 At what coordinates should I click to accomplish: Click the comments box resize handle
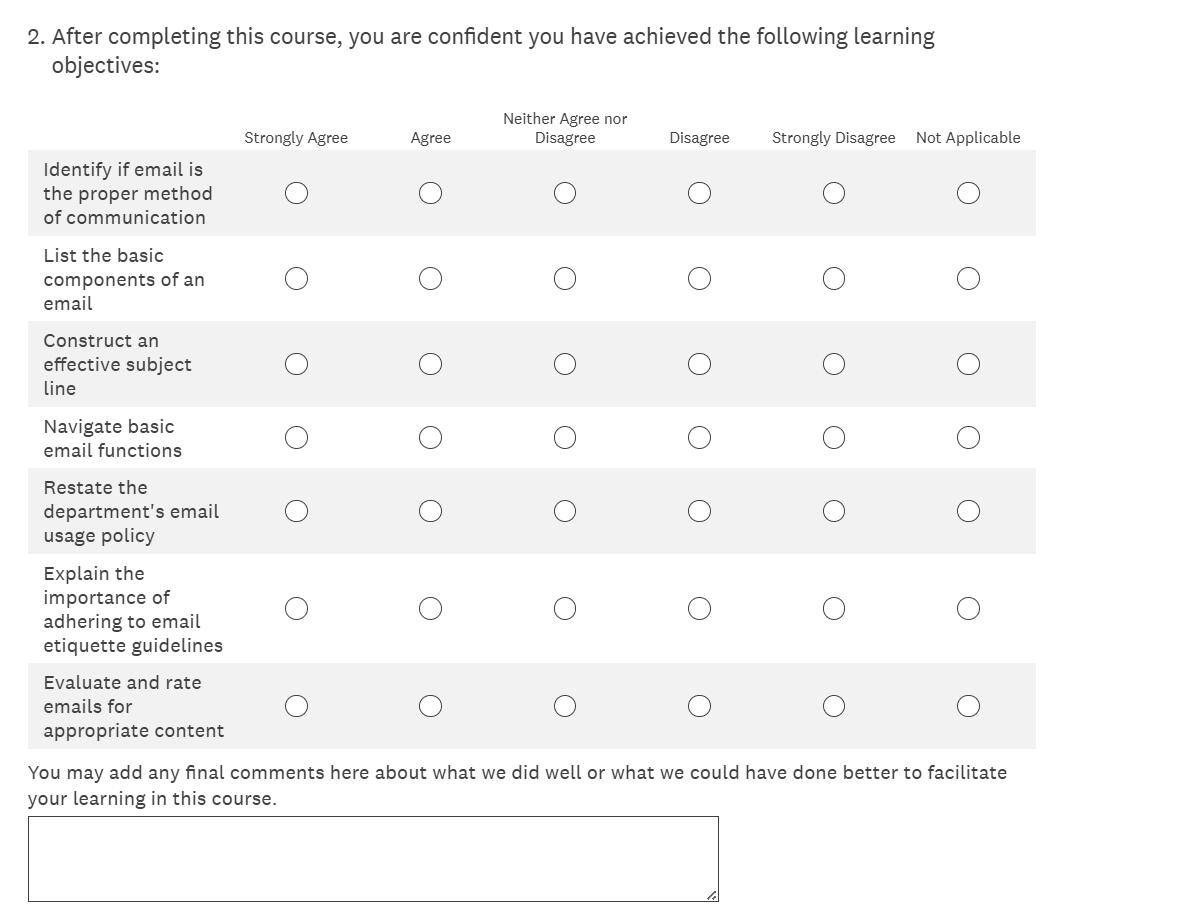pyautogui.click(x=711, y=895)
